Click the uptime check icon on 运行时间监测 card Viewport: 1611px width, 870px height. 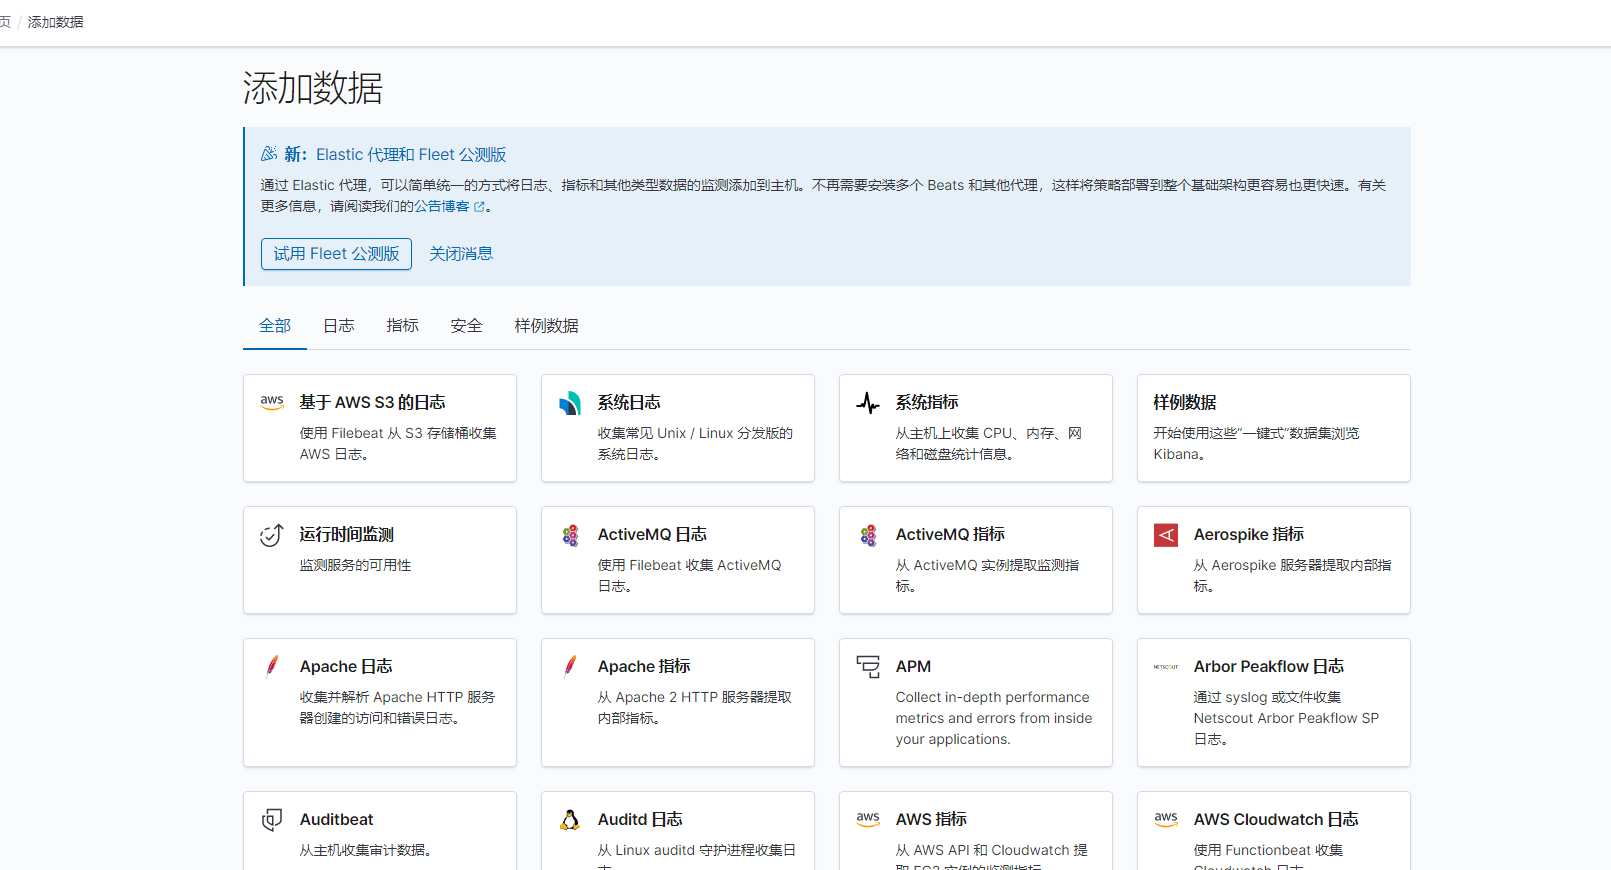point(272,535)
